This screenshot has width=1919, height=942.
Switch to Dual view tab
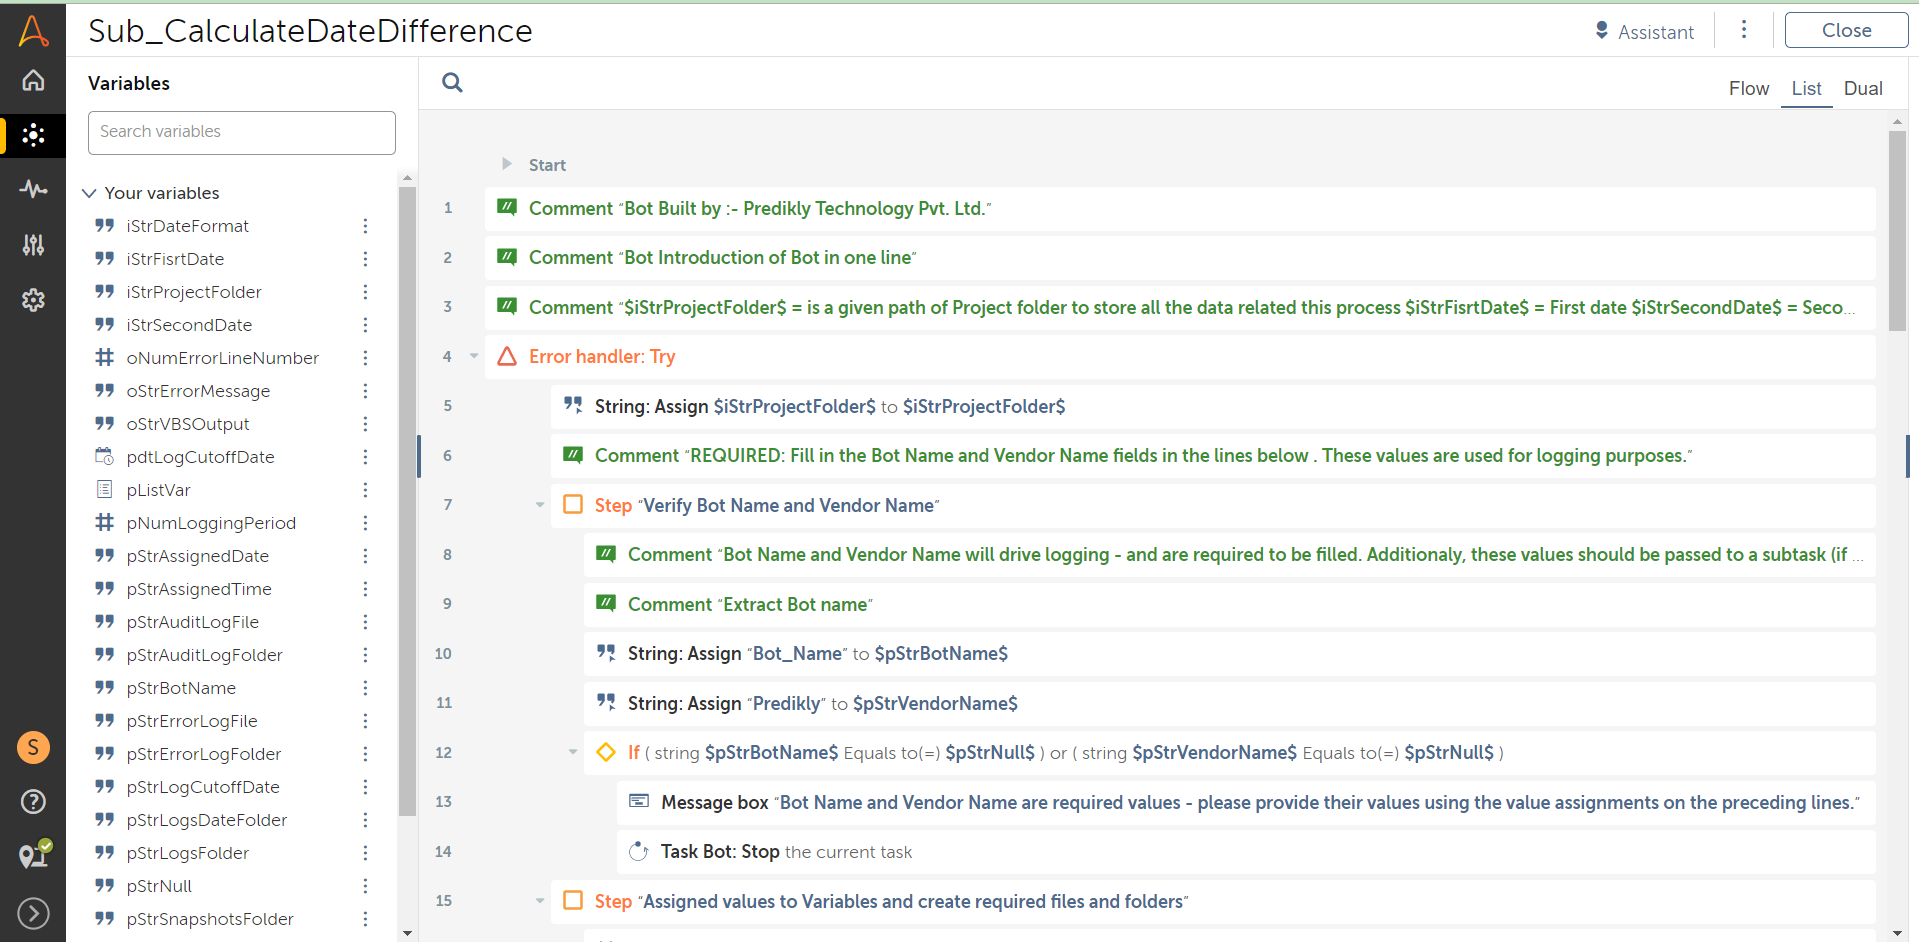[x=1862, y=88]
